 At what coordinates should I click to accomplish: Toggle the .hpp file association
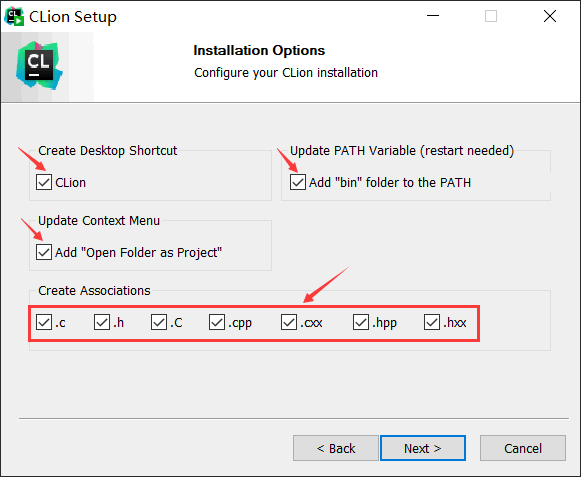pos(361,322)
